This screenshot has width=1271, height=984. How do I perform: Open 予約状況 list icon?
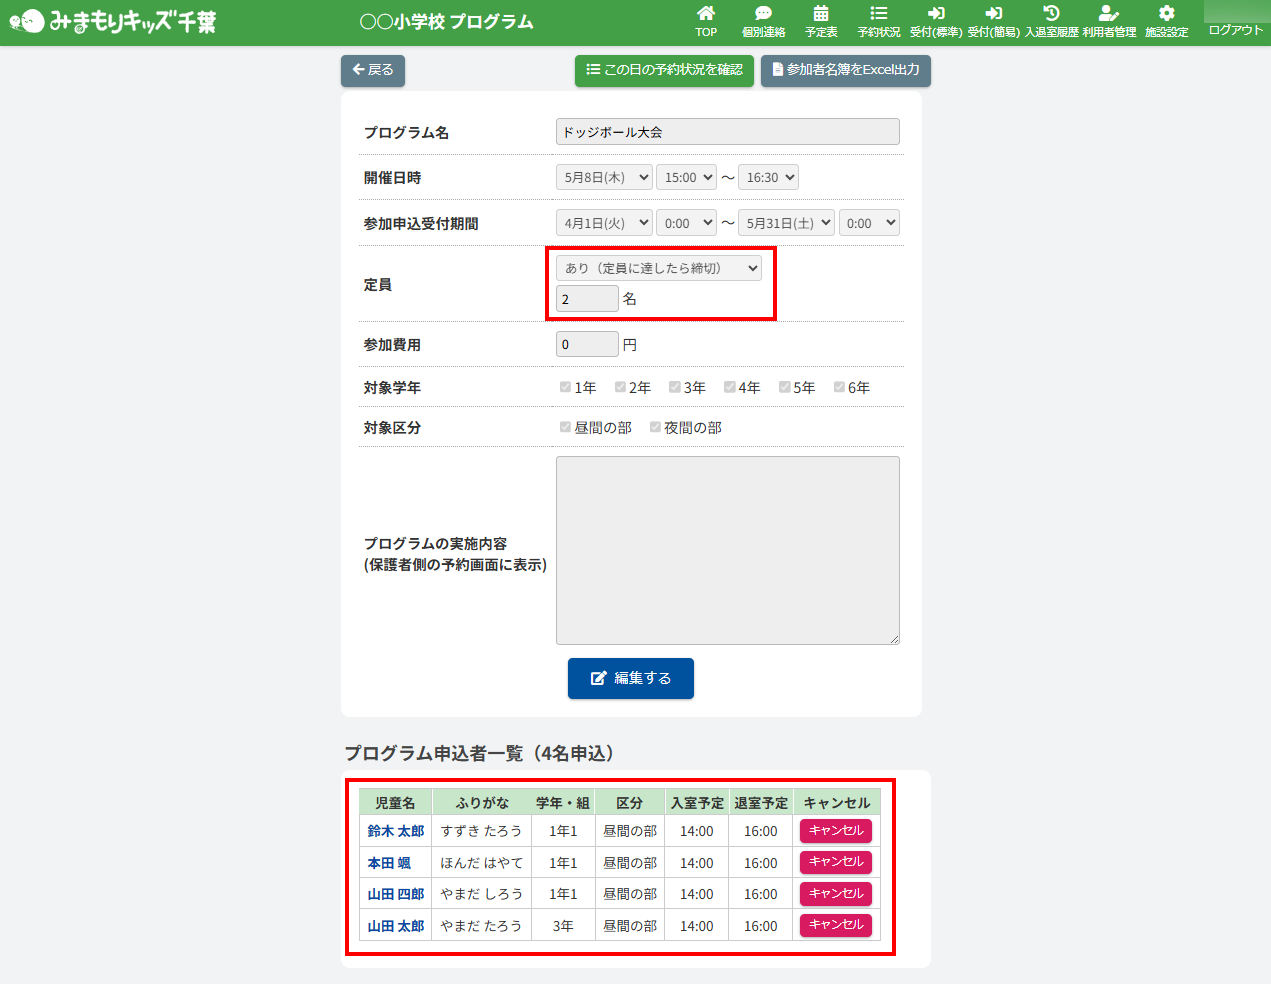click(878, 14)
